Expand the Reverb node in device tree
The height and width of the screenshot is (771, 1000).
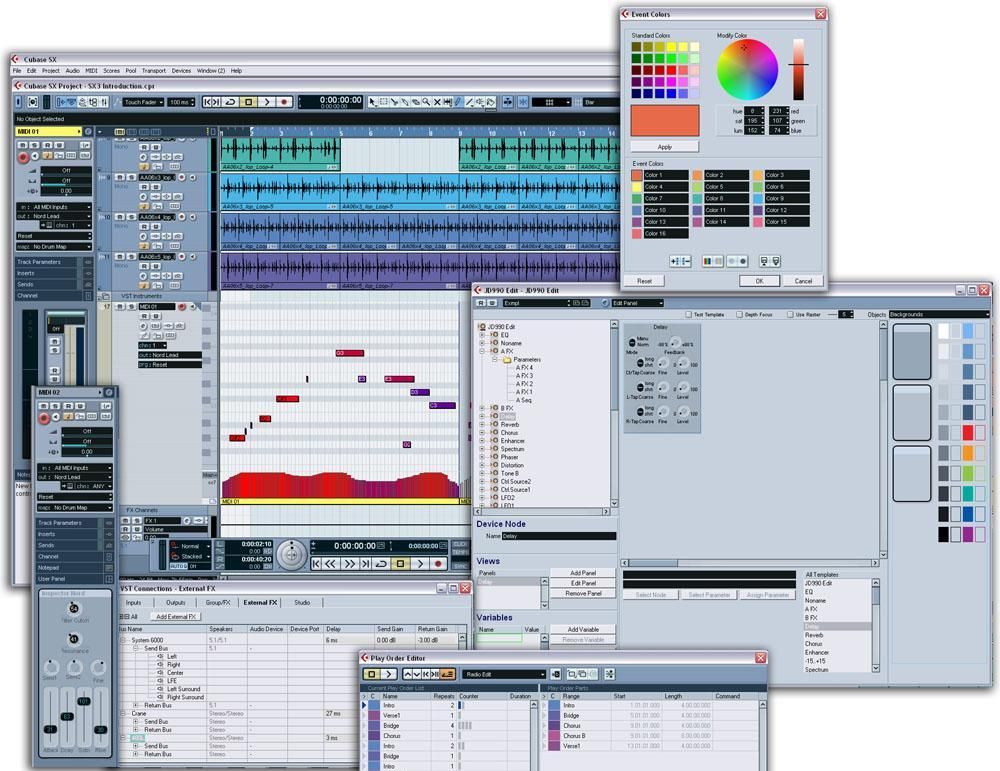click(x=482, y=425)
